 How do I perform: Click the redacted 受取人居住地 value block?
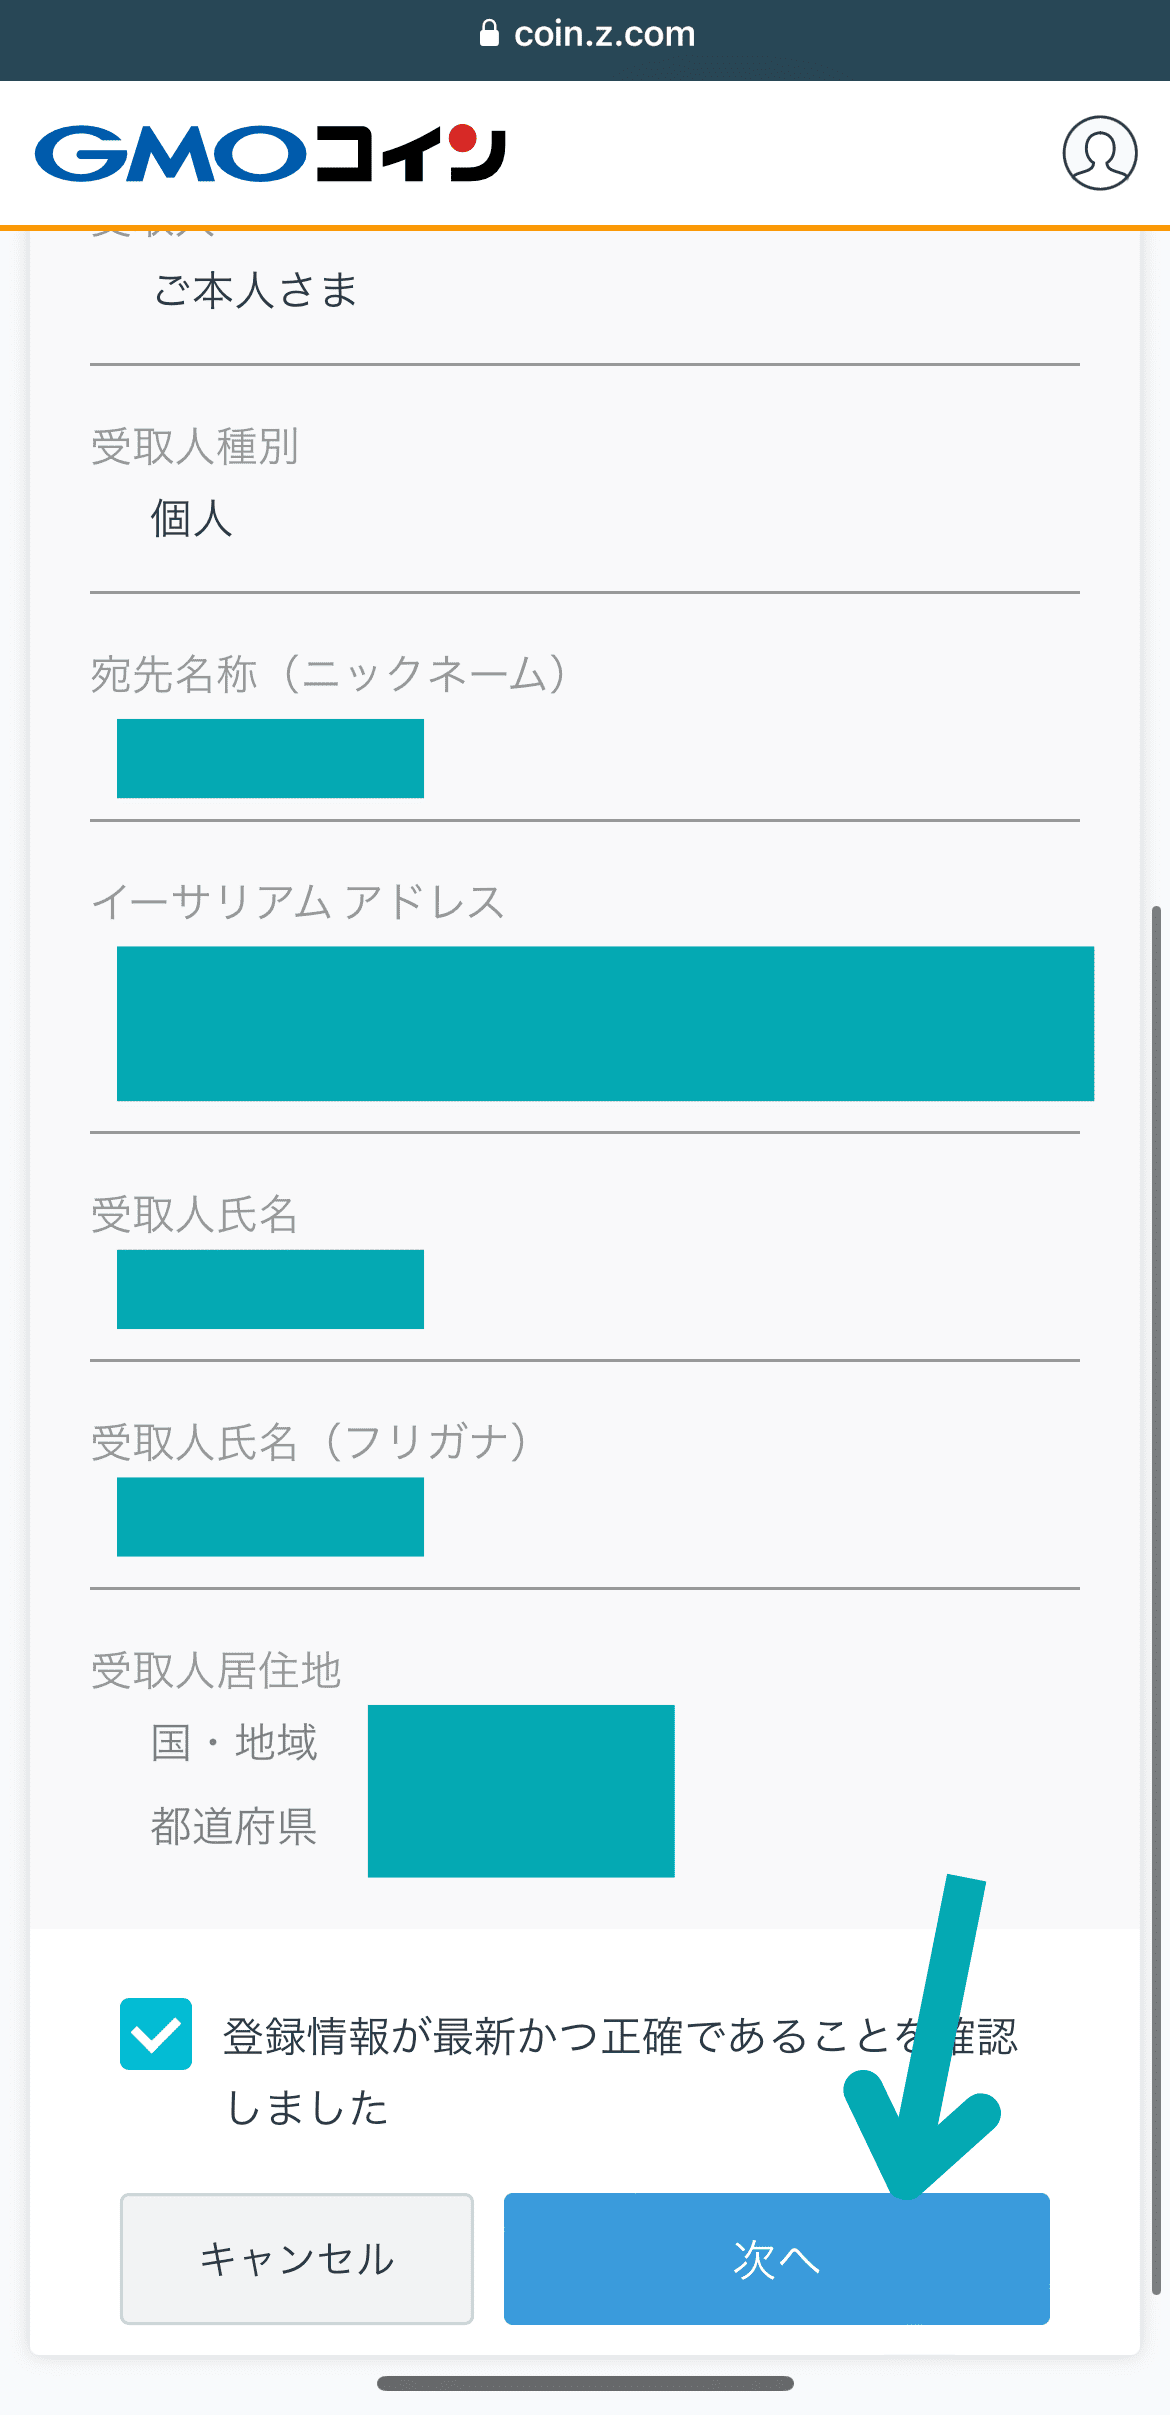[x=521, y=1790]
